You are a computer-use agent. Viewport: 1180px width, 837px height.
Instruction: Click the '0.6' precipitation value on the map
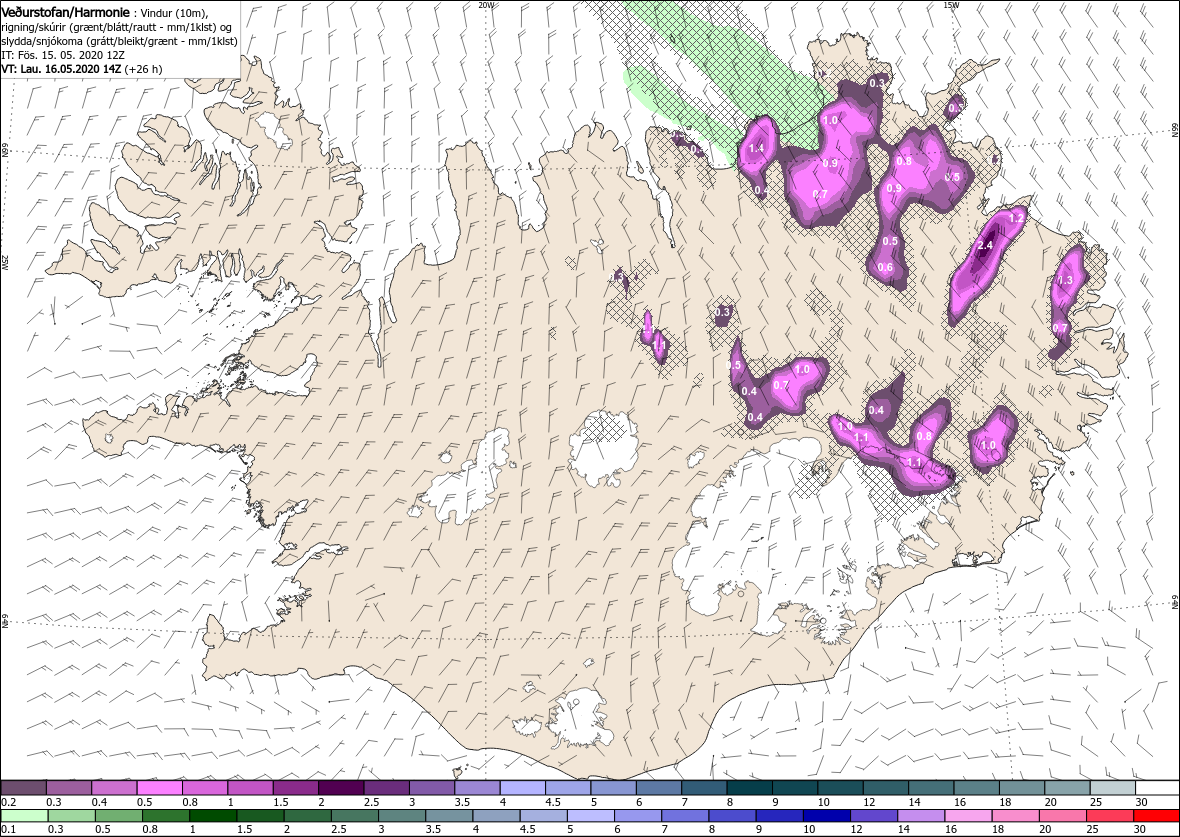(885, 267)
